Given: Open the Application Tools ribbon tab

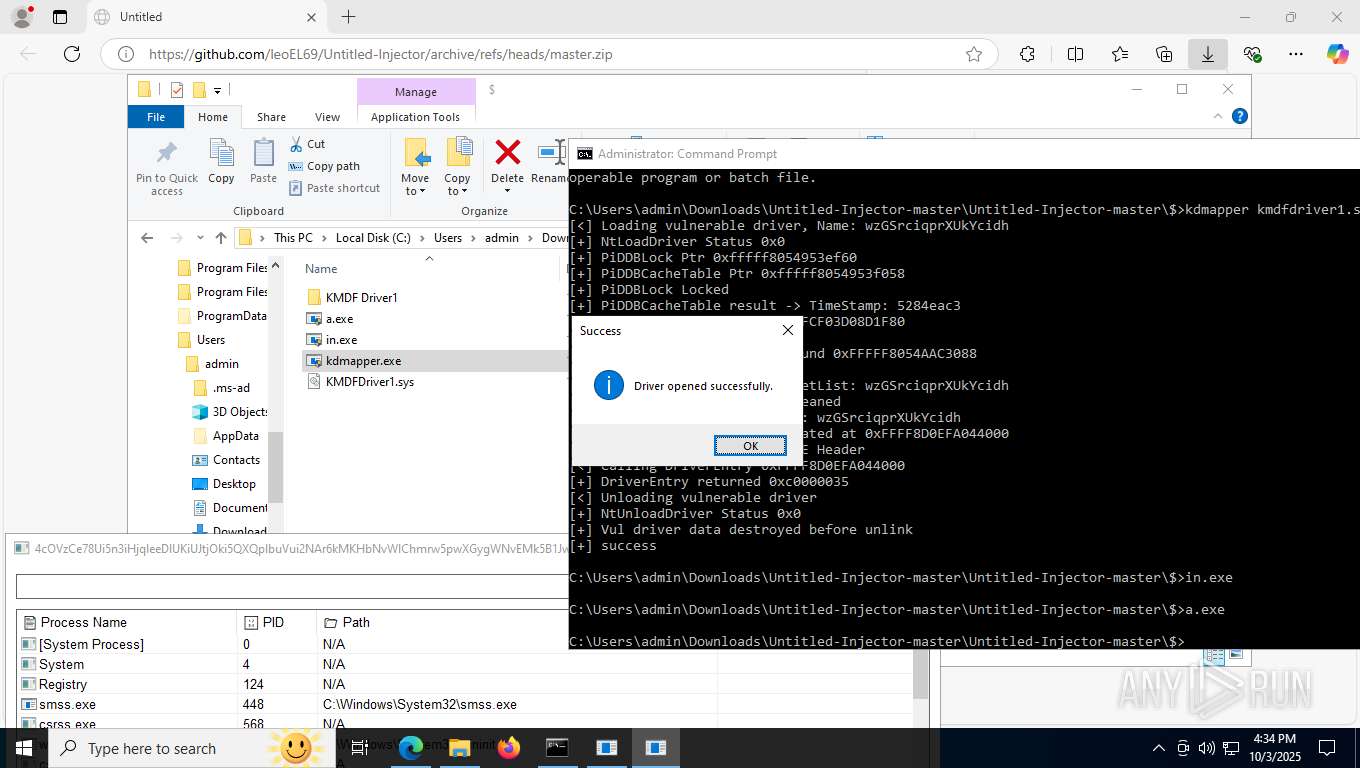Looking at the screenshot, I should (x=415, y=117).
